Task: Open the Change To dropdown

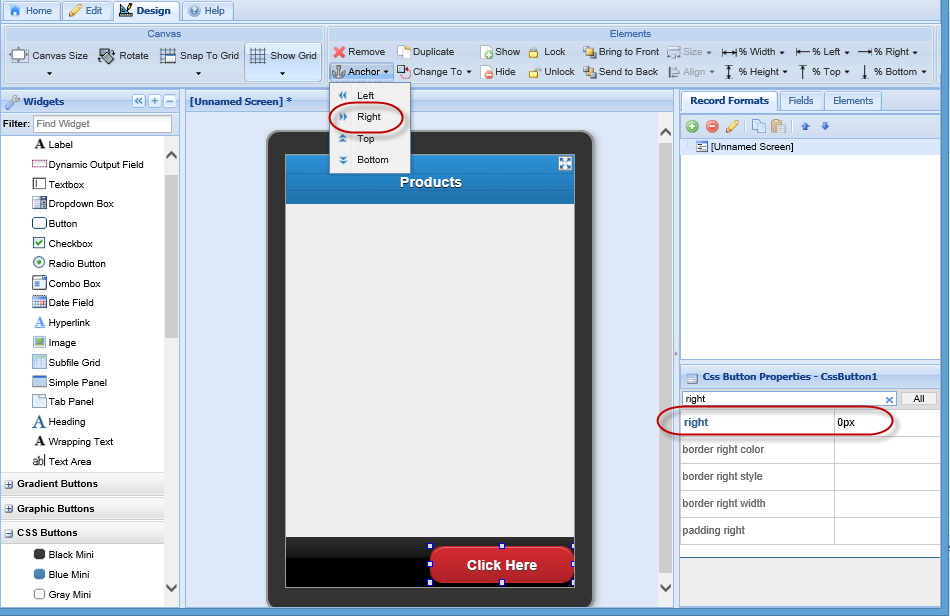Action: 434,71
